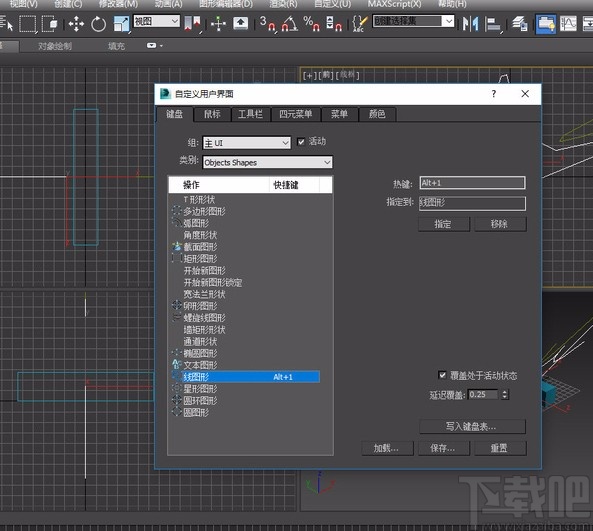Open the 渲染(R) menu
Image resolution: width=593 pixels, height=531 pixels.
(283, 4)
